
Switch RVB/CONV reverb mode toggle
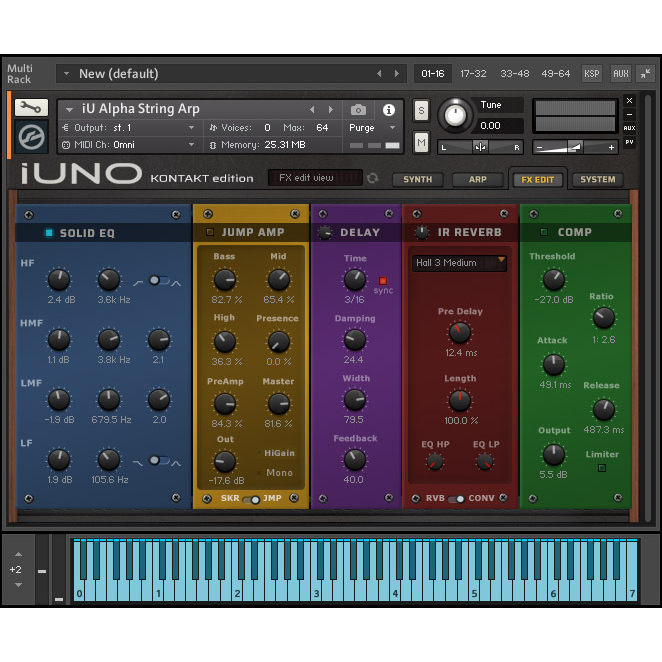click(456, 499)
